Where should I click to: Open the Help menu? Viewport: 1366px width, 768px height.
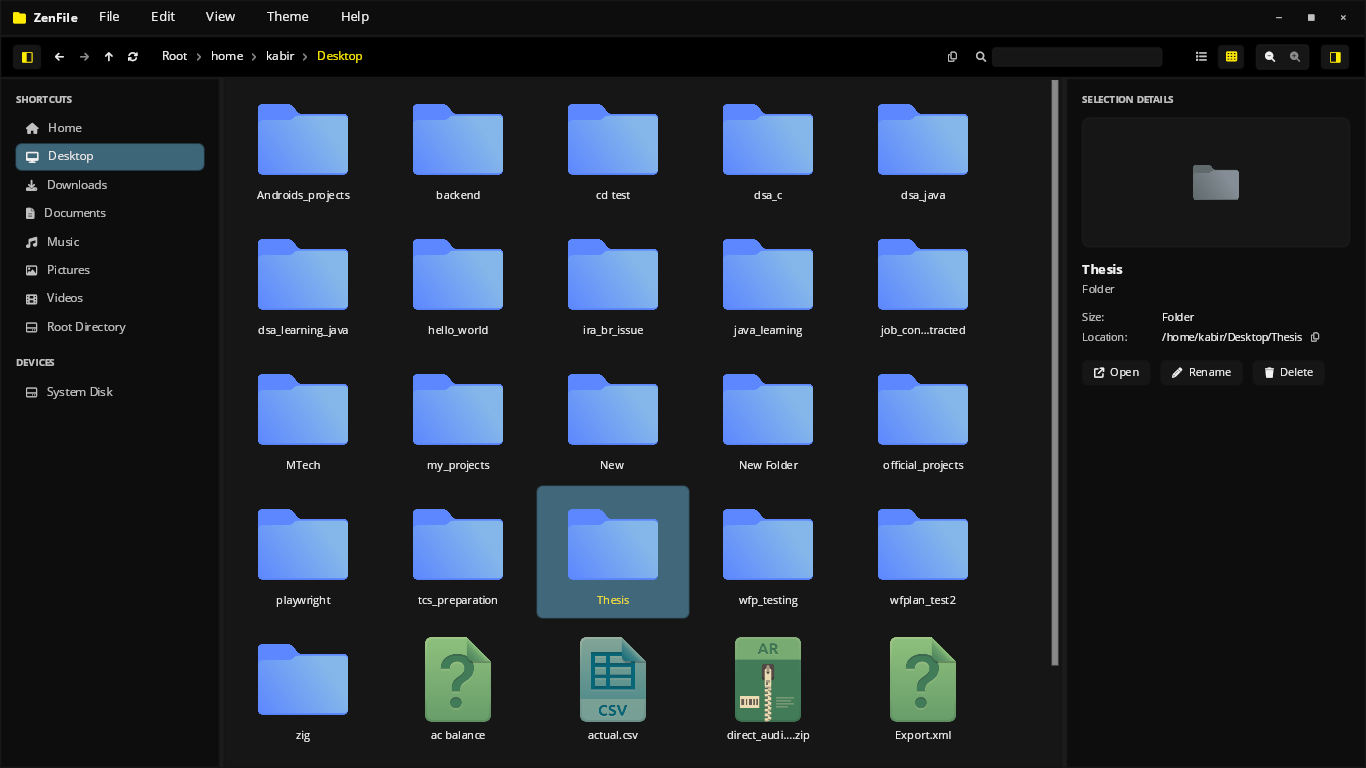coord(355,16)
